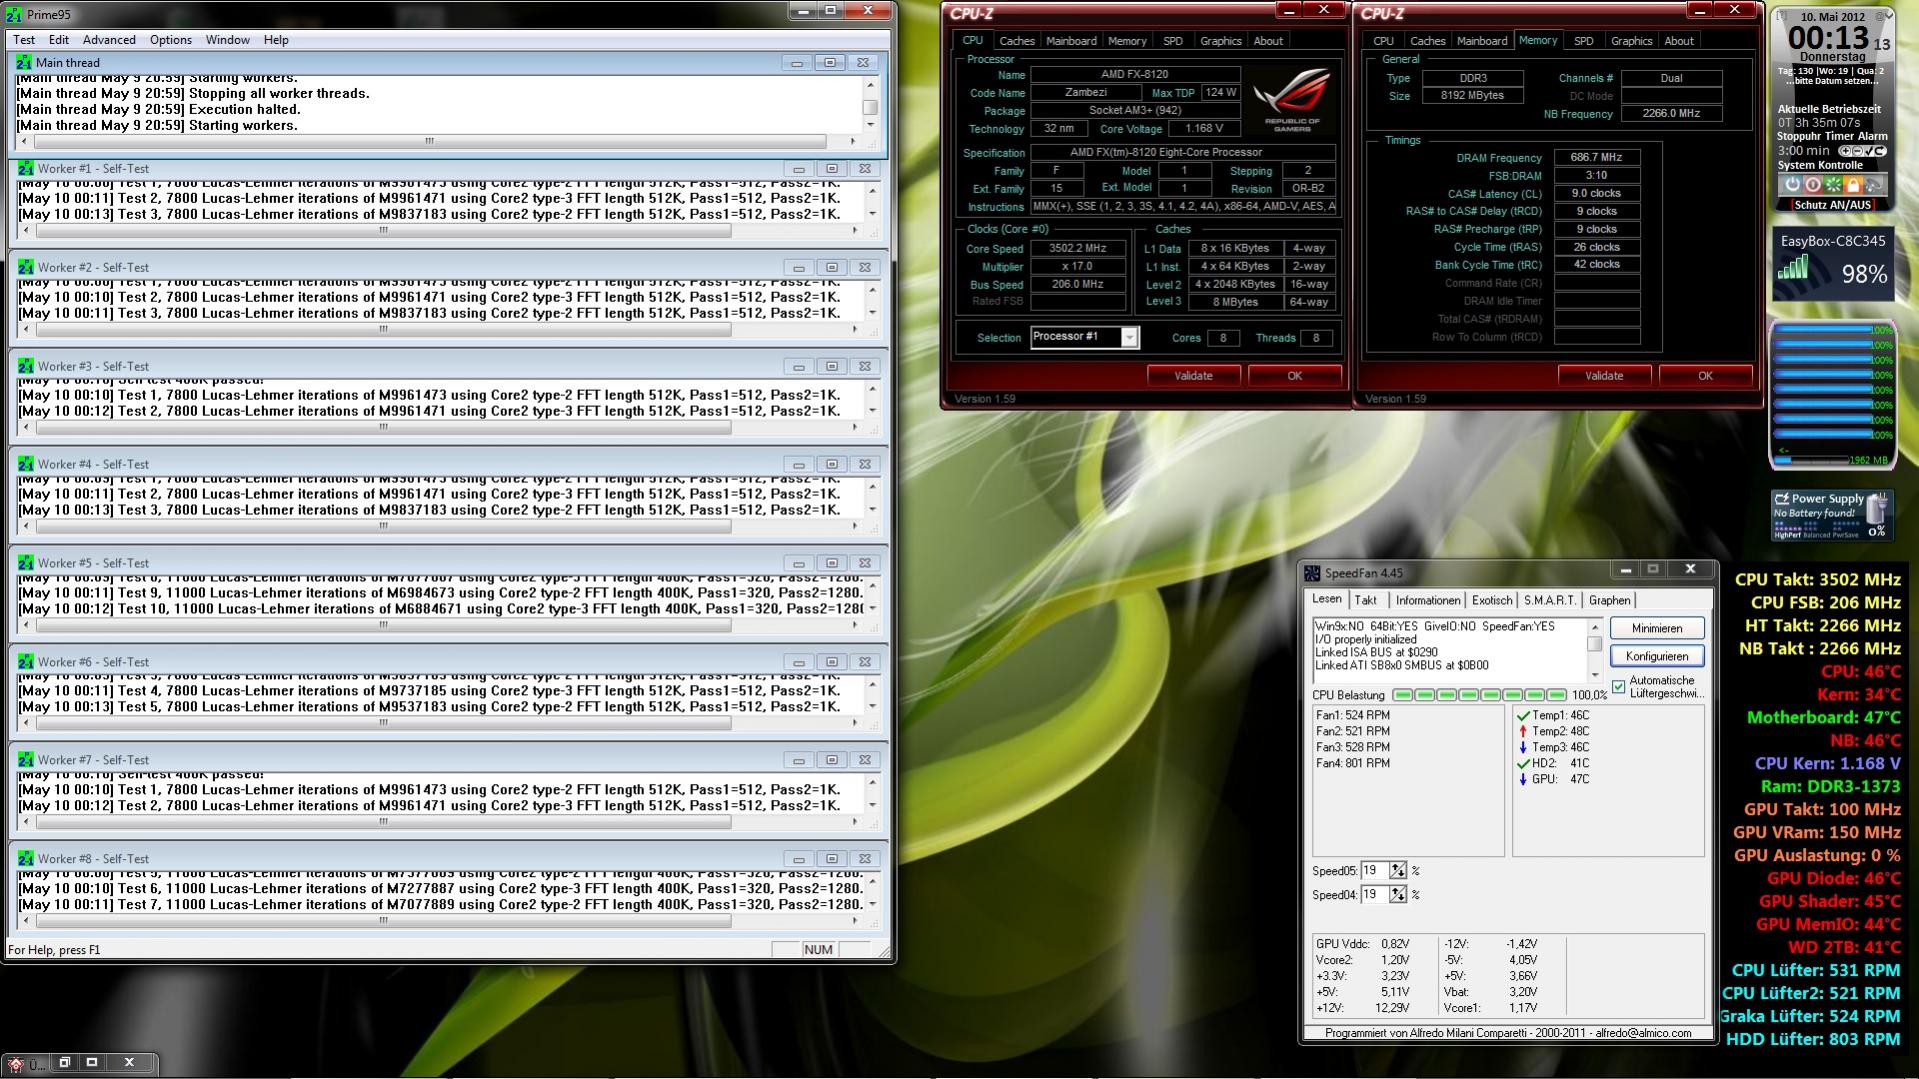Open the Options menu in Prime95
This screenshot has height=1079, width=1919.
pos(171,40)
